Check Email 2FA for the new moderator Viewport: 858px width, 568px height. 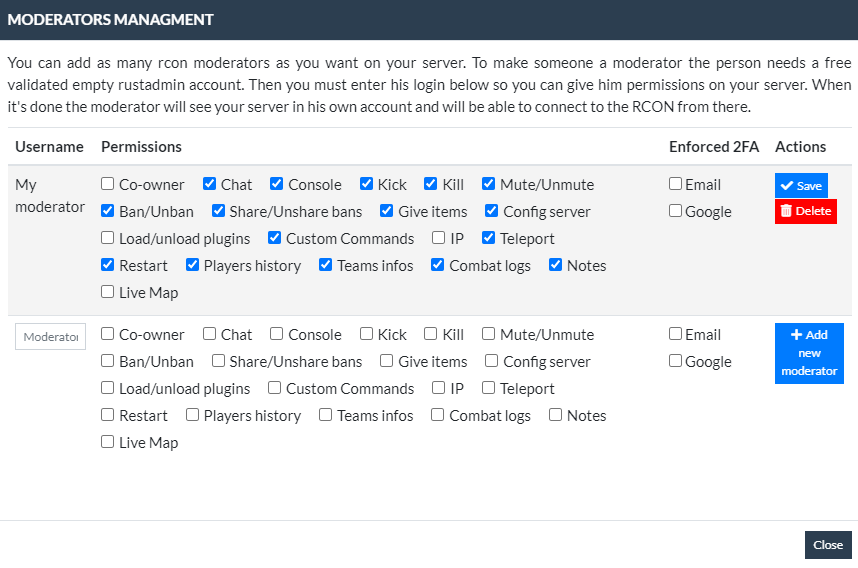click(675, 334)
